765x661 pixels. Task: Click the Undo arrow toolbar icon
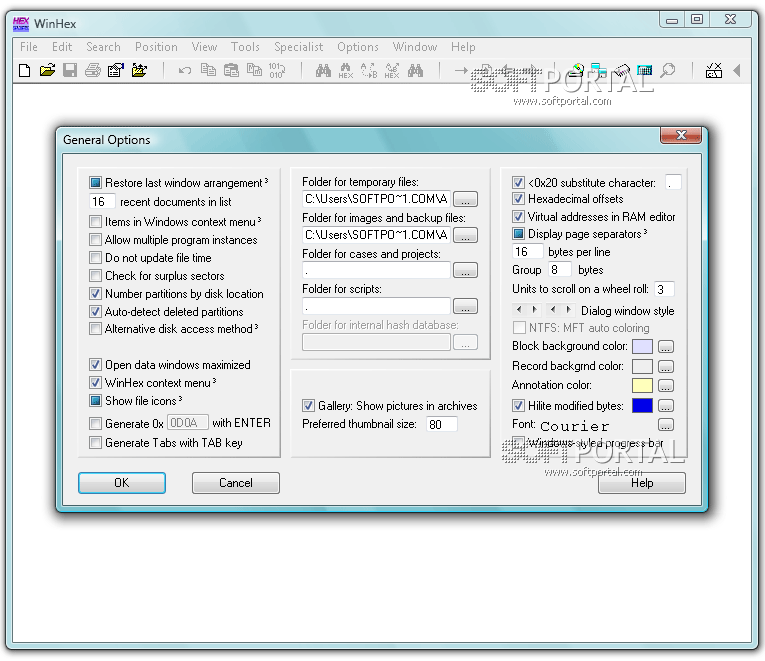184,71
